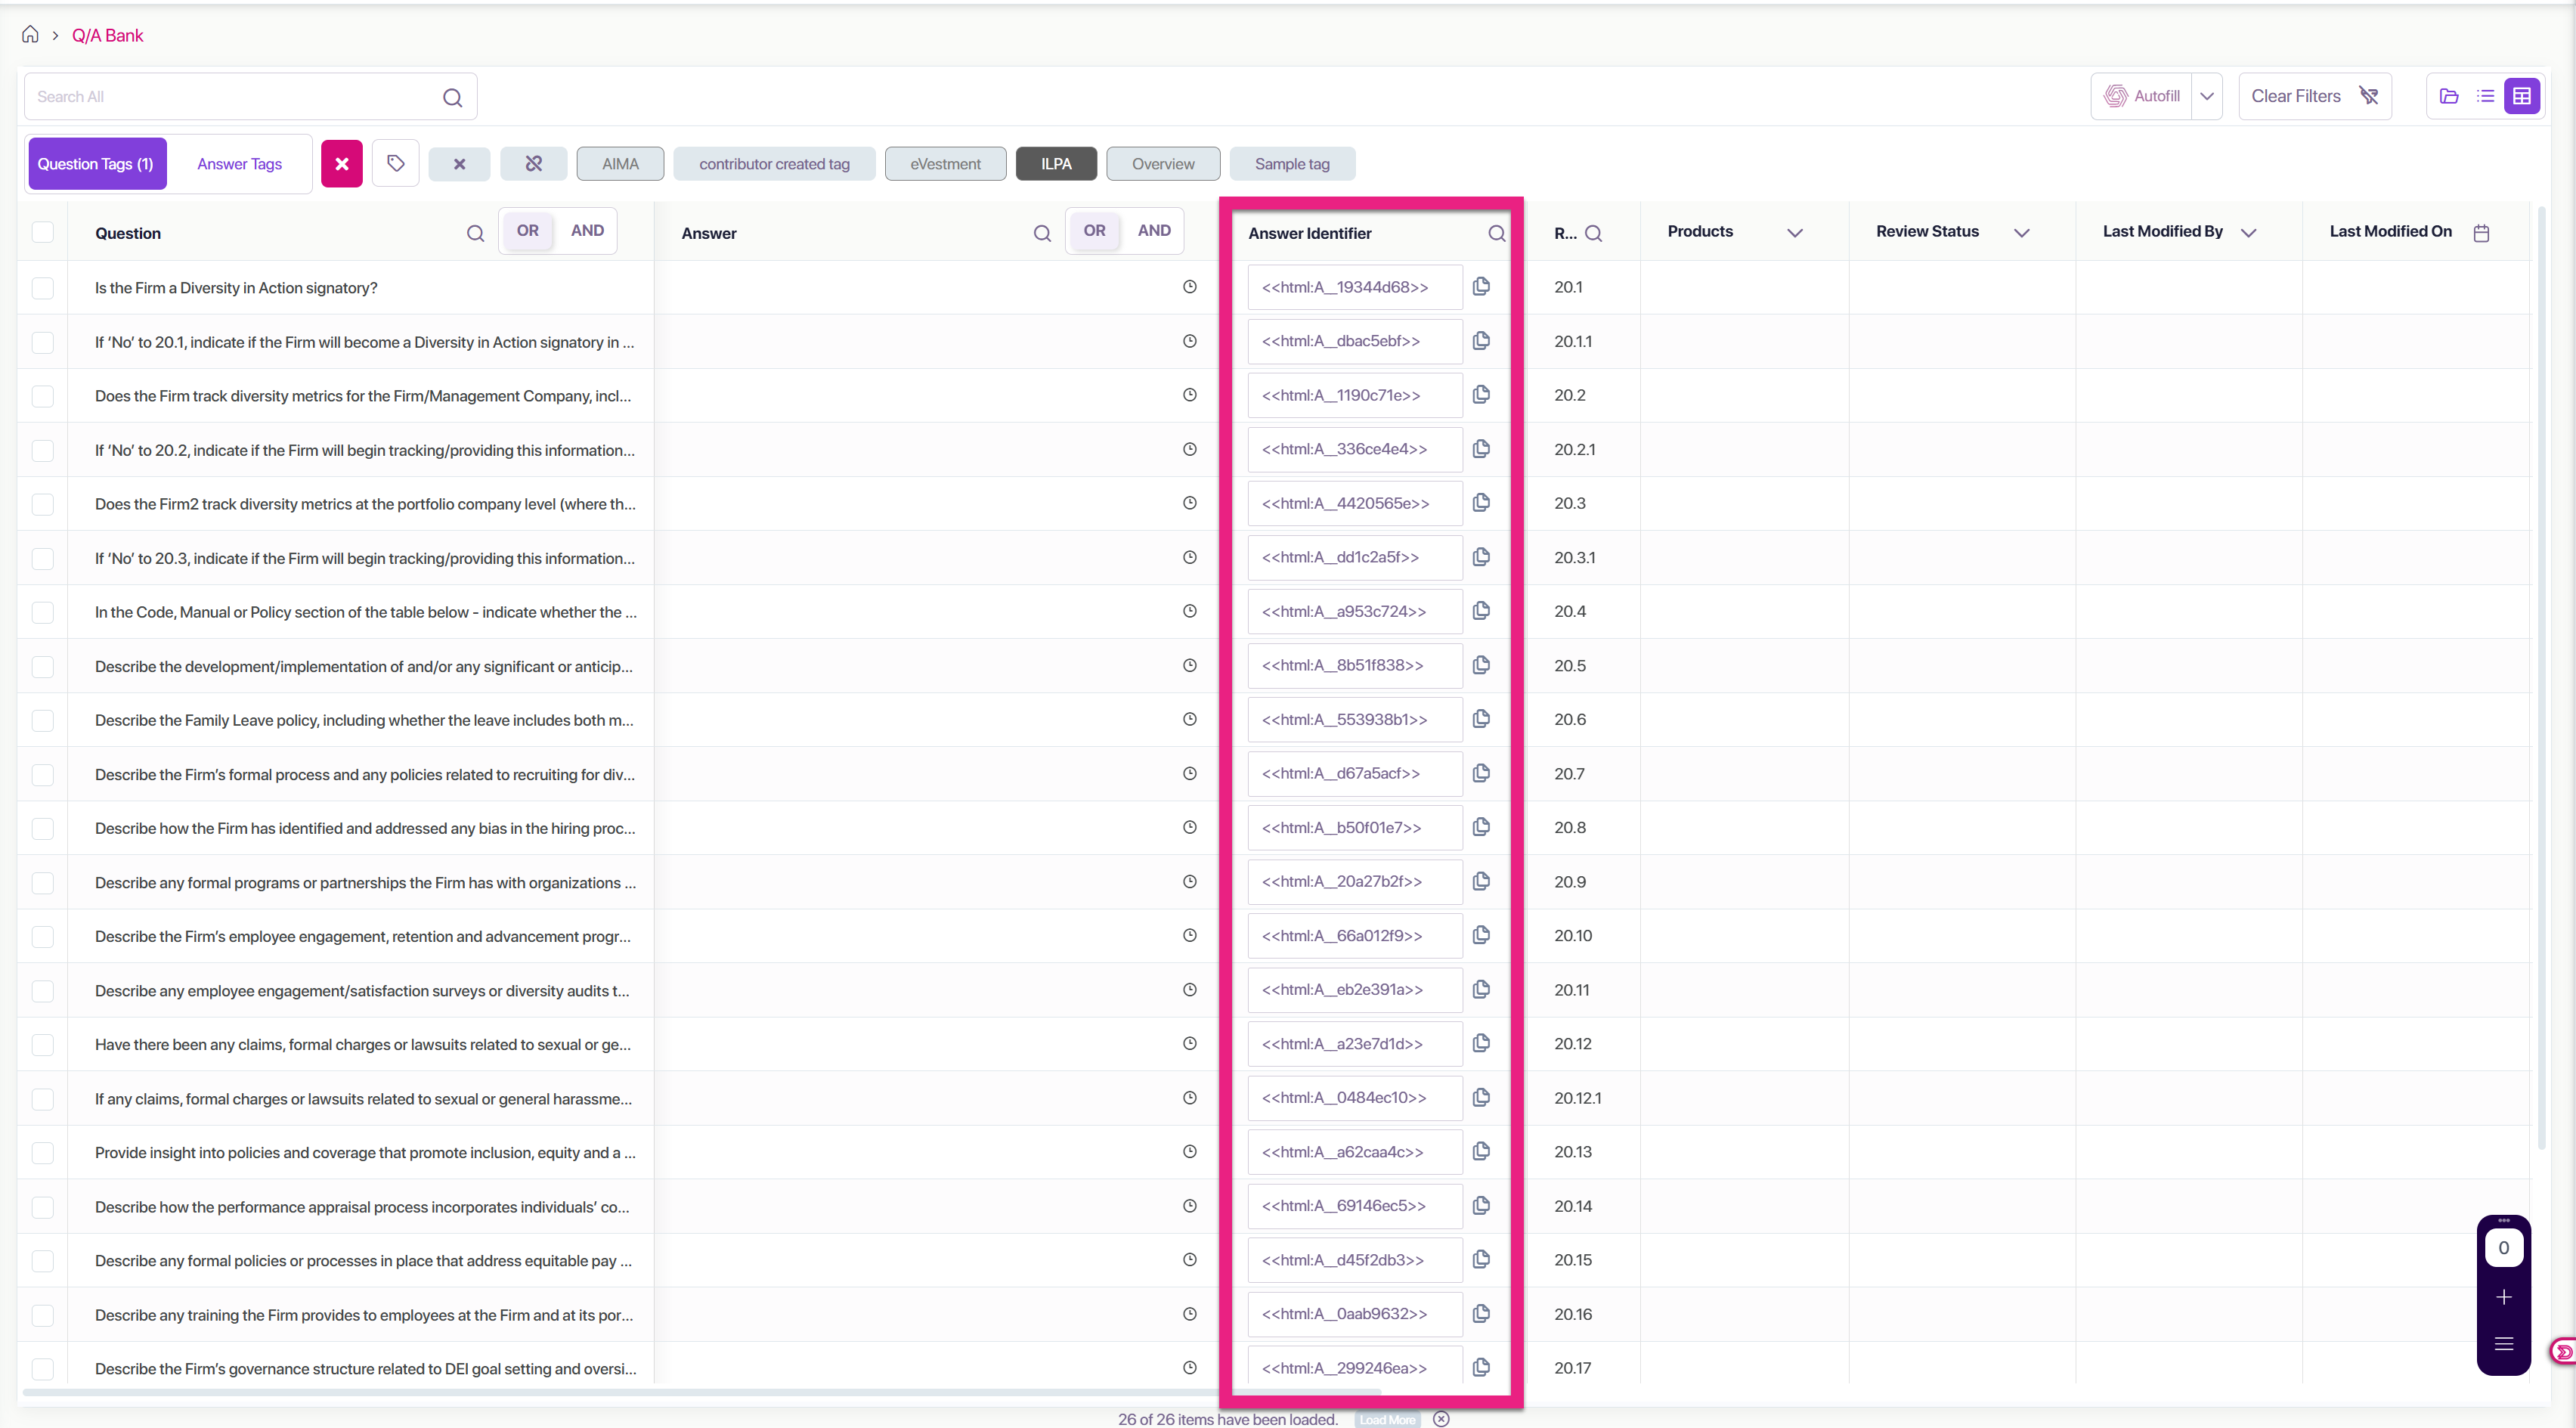
Task: Open answer history for row 20.1
Action: point(1189,287)
